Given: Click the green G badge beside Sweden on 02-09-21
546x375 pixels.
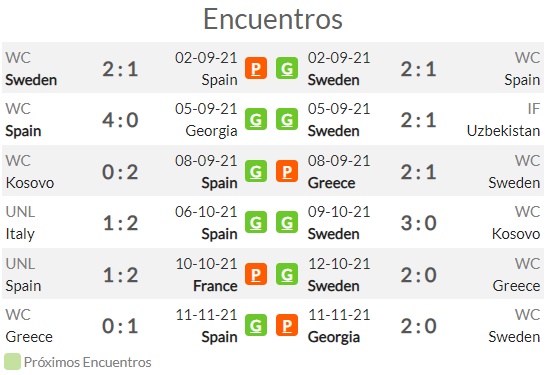Looking at the screenshot, I should click(x=287, y=68).
